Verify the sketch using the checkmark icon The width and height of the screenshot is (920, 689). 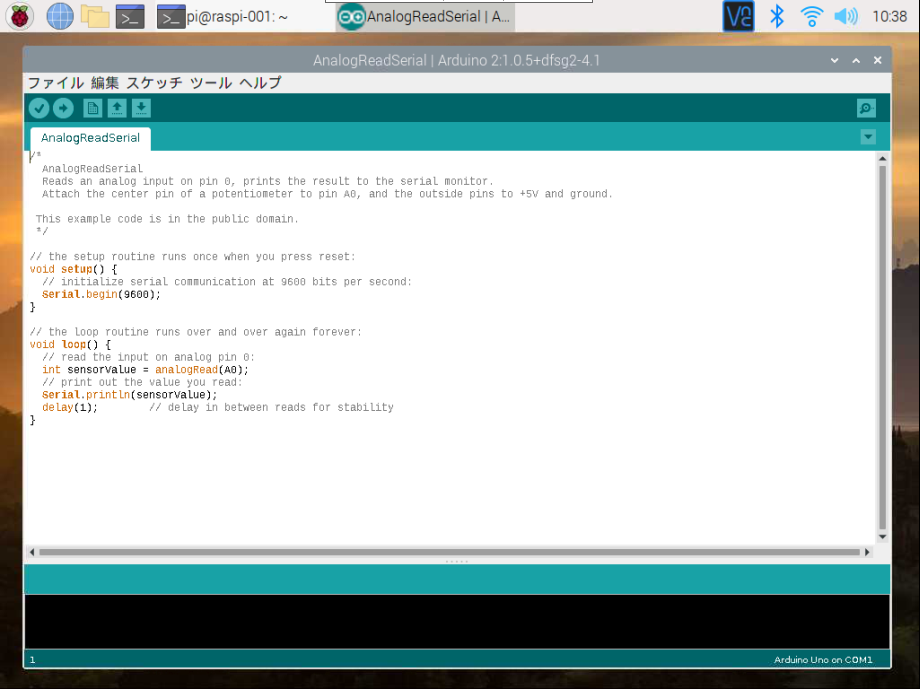[x=38, y=108]
